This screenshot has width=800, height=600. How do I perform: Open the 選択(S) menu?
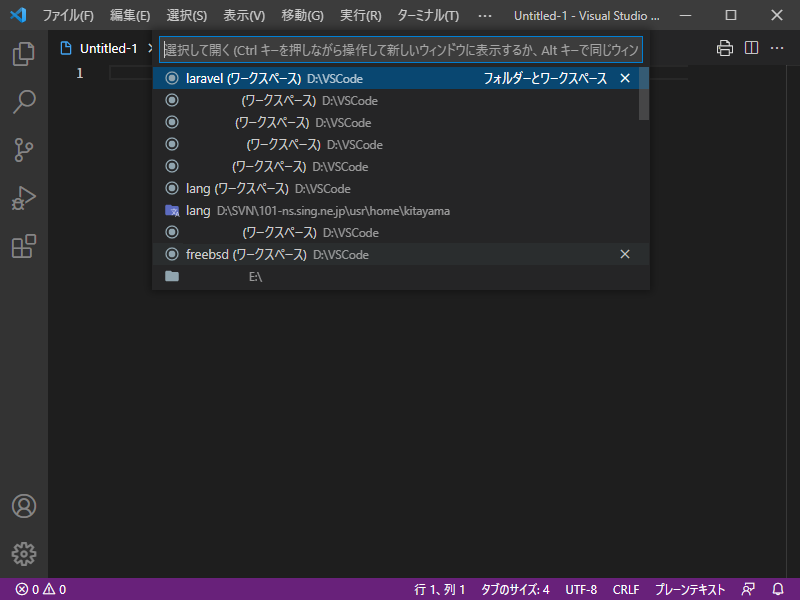coord(187,15)
